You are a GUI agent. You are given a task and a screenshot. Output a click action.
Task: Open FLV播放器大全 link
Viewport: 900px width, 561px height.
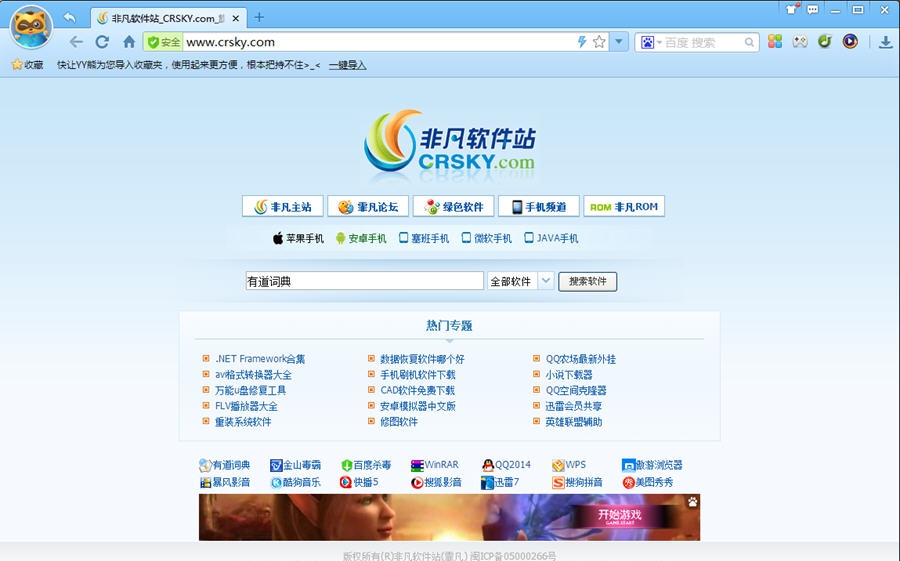click(x=246, y=407)
